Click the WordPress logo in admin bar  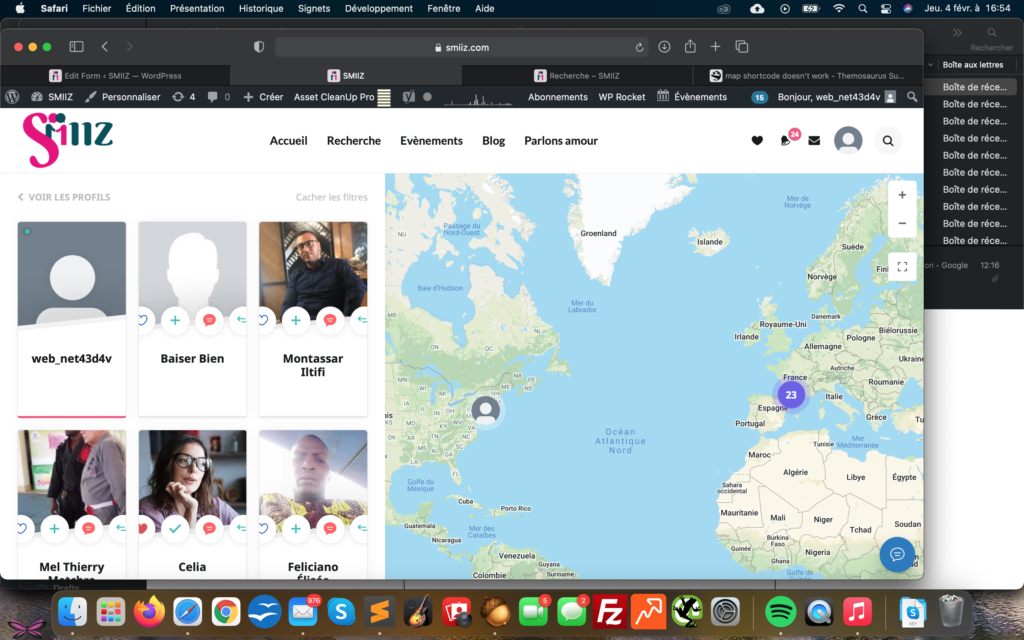pyautogui.click(x=12, y=97)
